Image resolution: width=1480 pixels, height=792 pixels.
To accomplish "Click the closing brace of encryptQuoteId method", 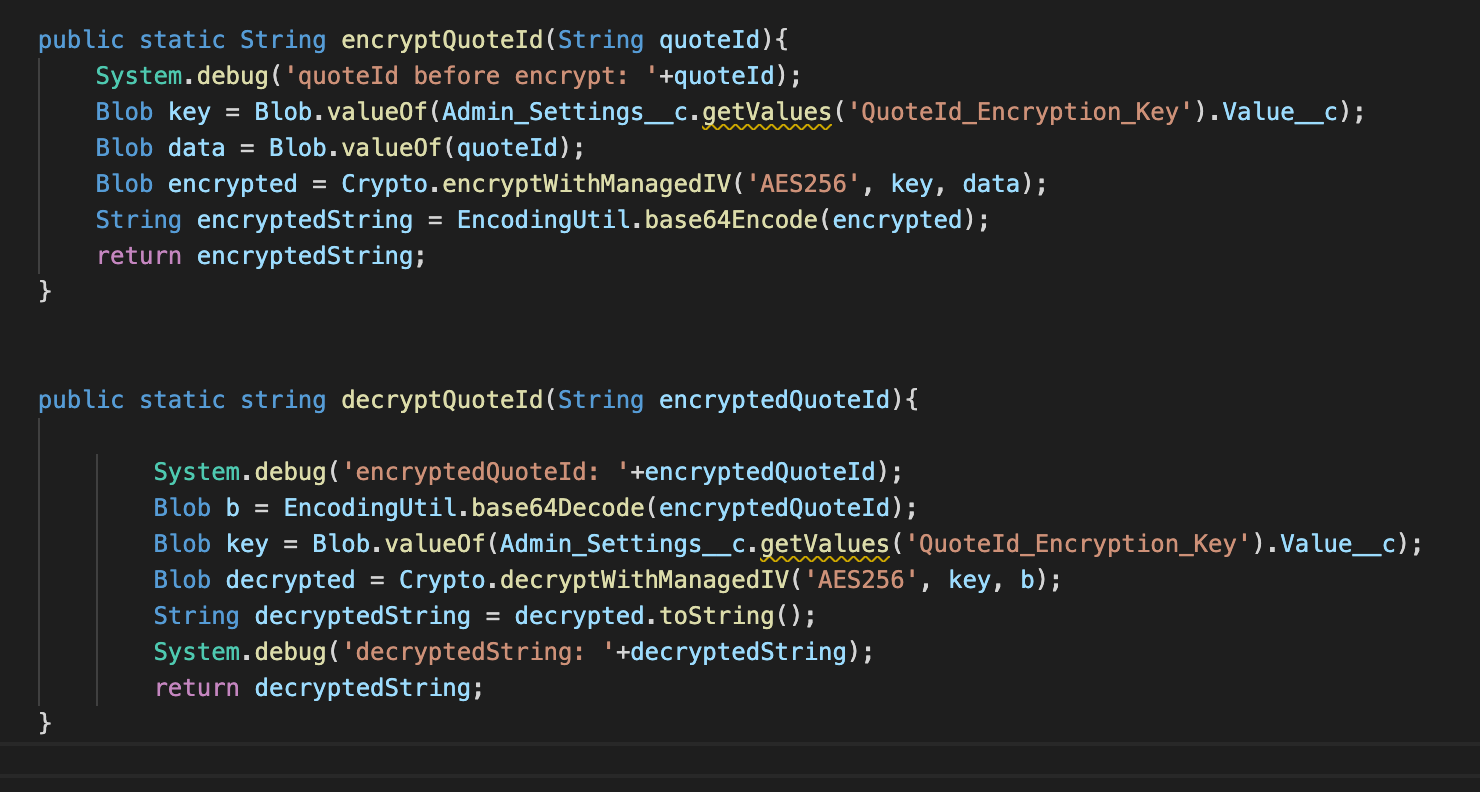I will pos(45,291).
